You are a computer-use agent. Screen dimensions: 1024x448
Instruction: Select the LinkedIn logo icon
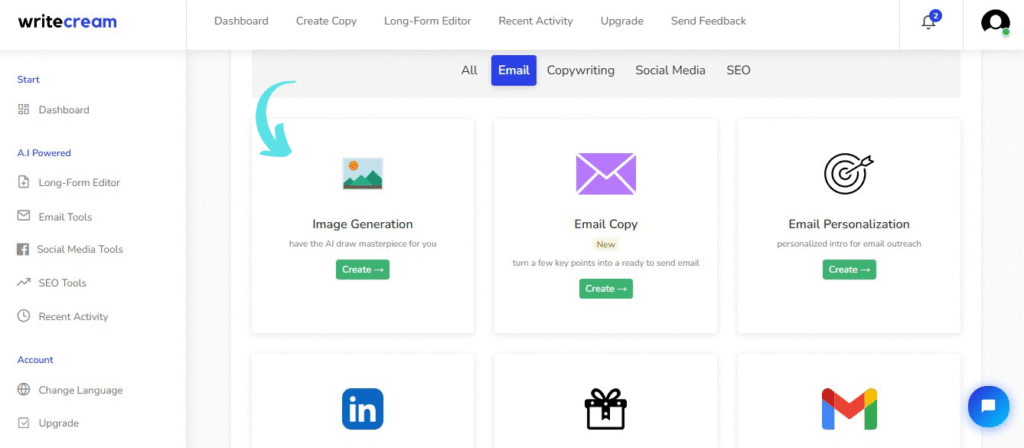click(362, 409)
